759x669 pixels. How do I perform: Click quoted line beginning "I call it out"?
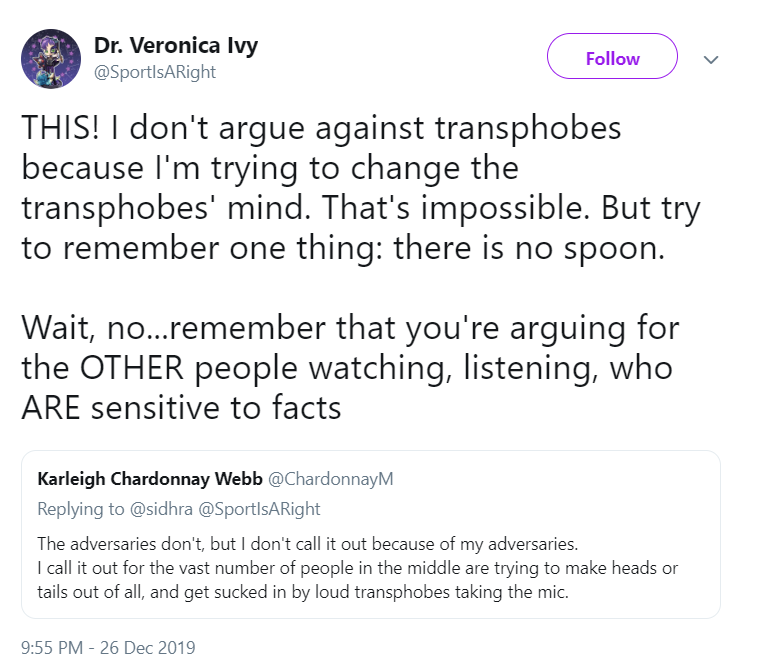pyautogui.click(x=357, y=567)
